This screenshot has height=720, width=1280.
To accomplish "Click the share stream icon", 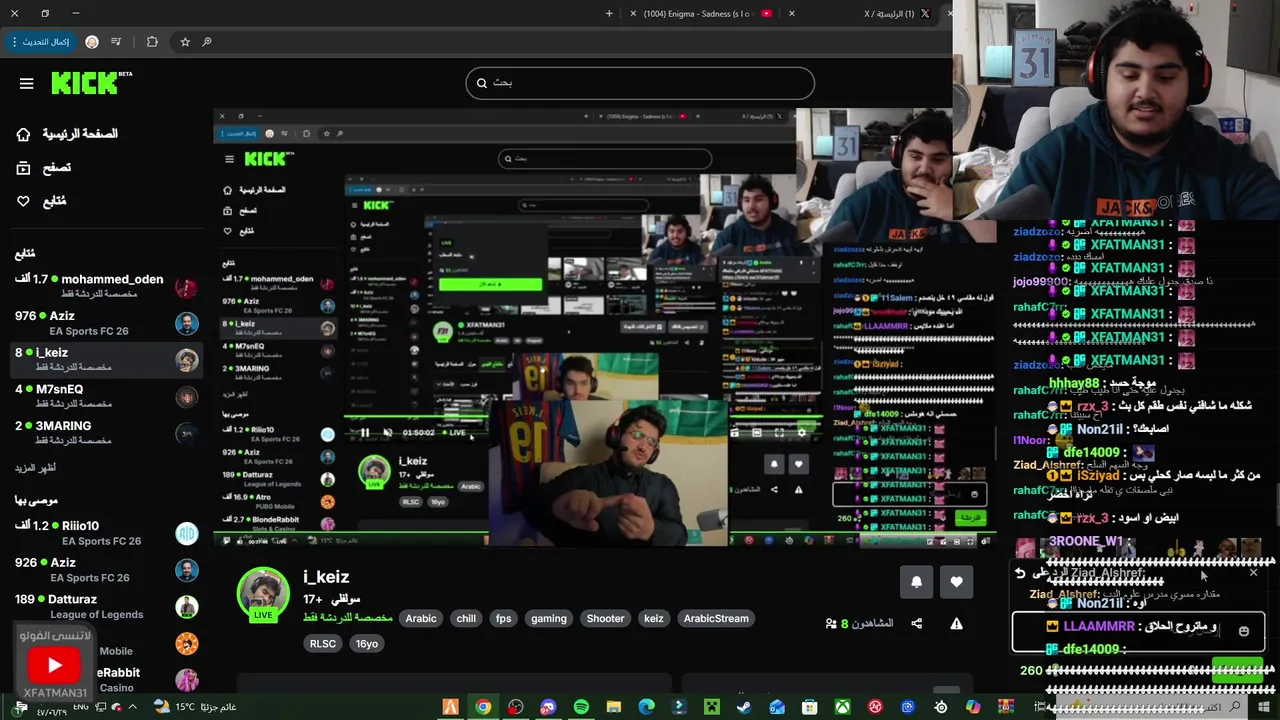I will click(916, 624).
